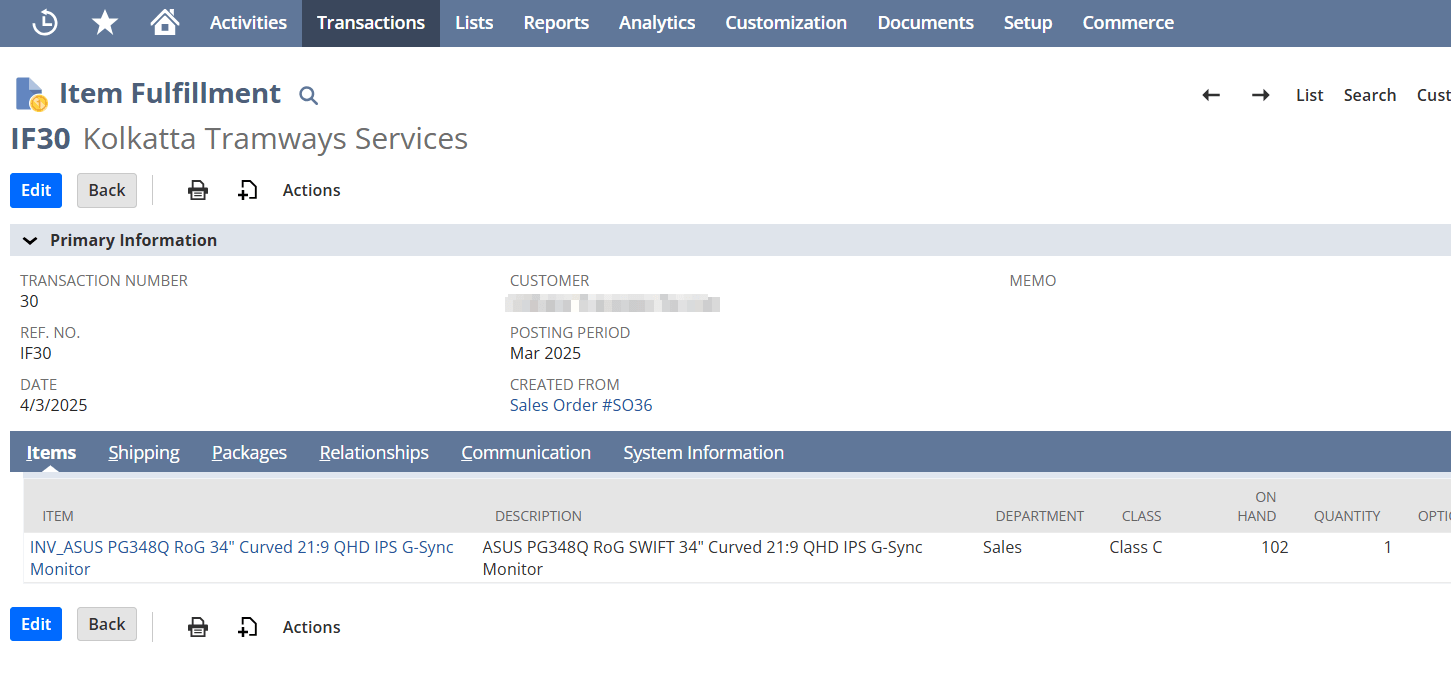This screenshot has height=678, width=1451.
Task: Go to previous record with the left arrow
Action: coord(1211,95)
